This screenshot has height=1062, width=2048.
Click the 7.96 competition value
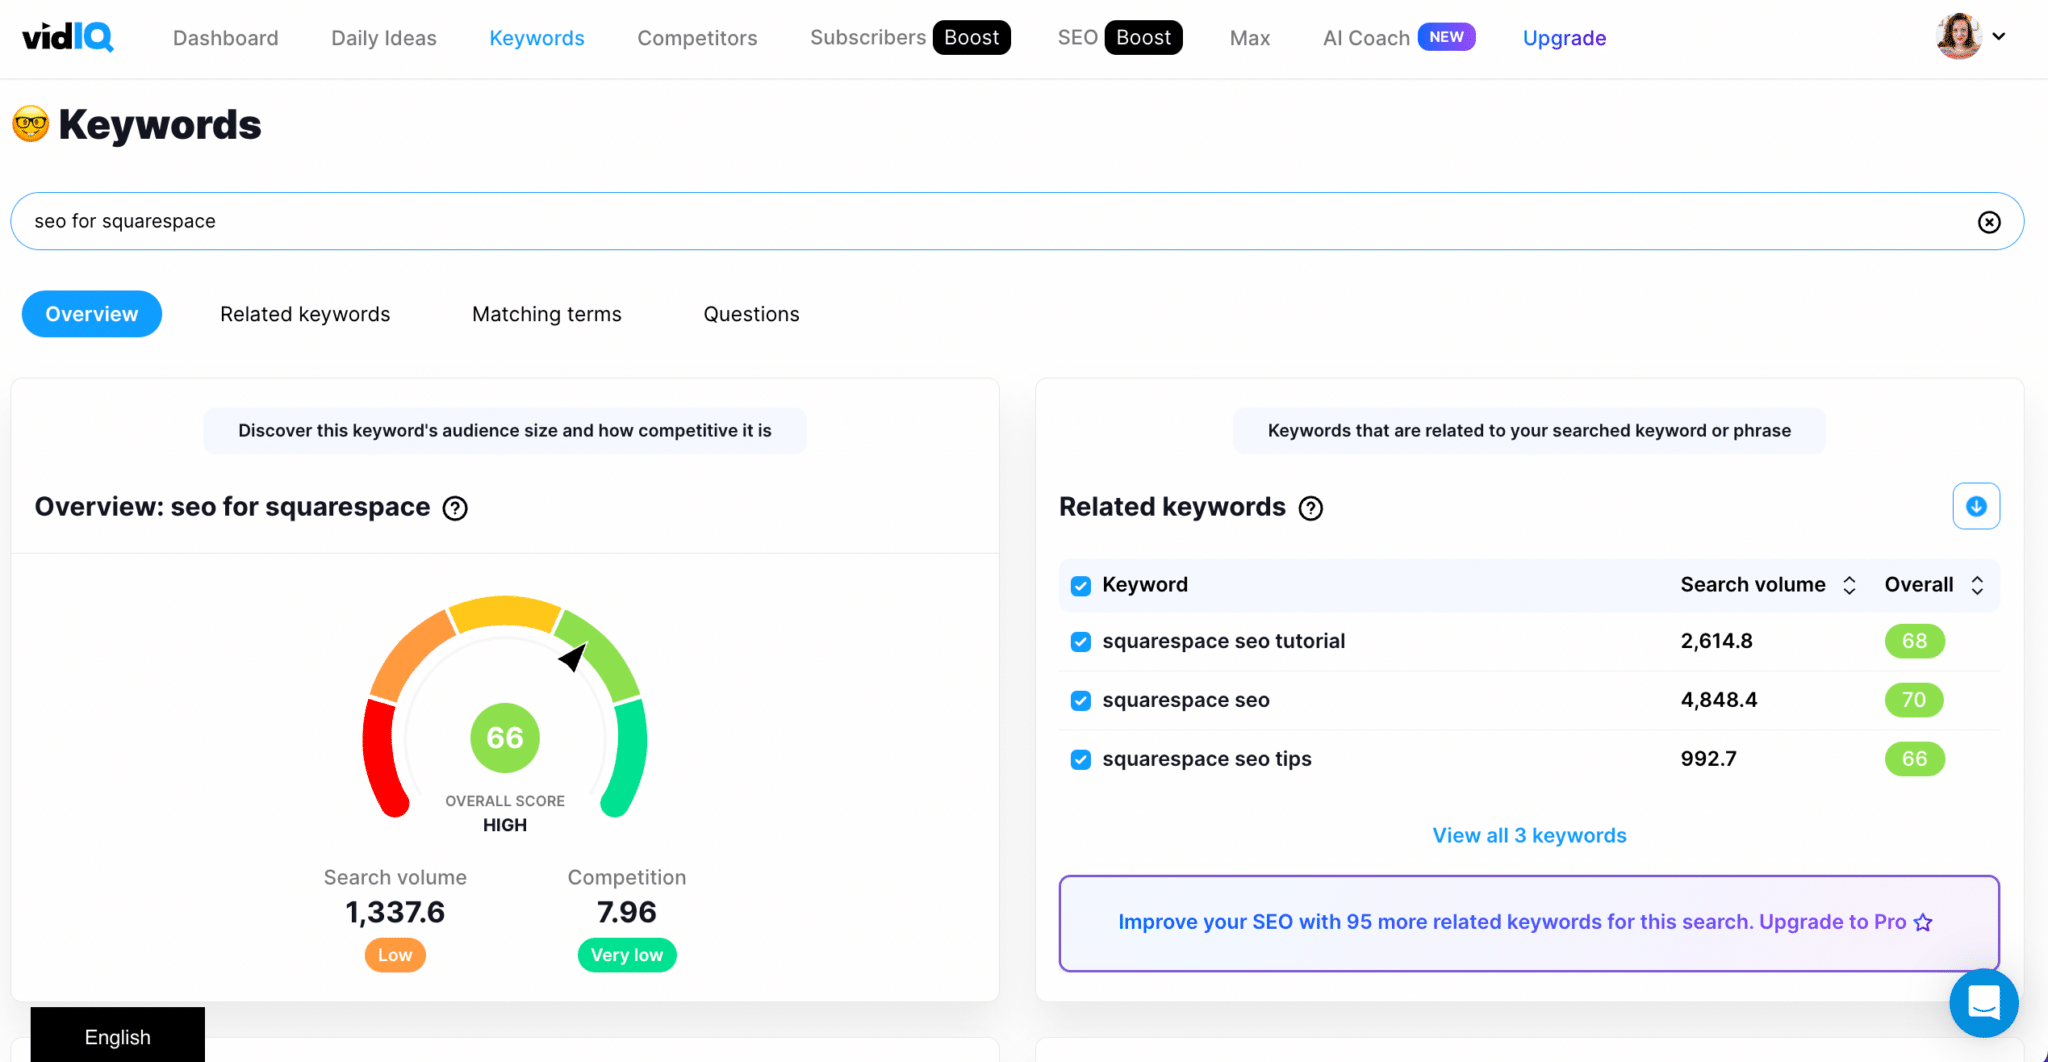627,912
